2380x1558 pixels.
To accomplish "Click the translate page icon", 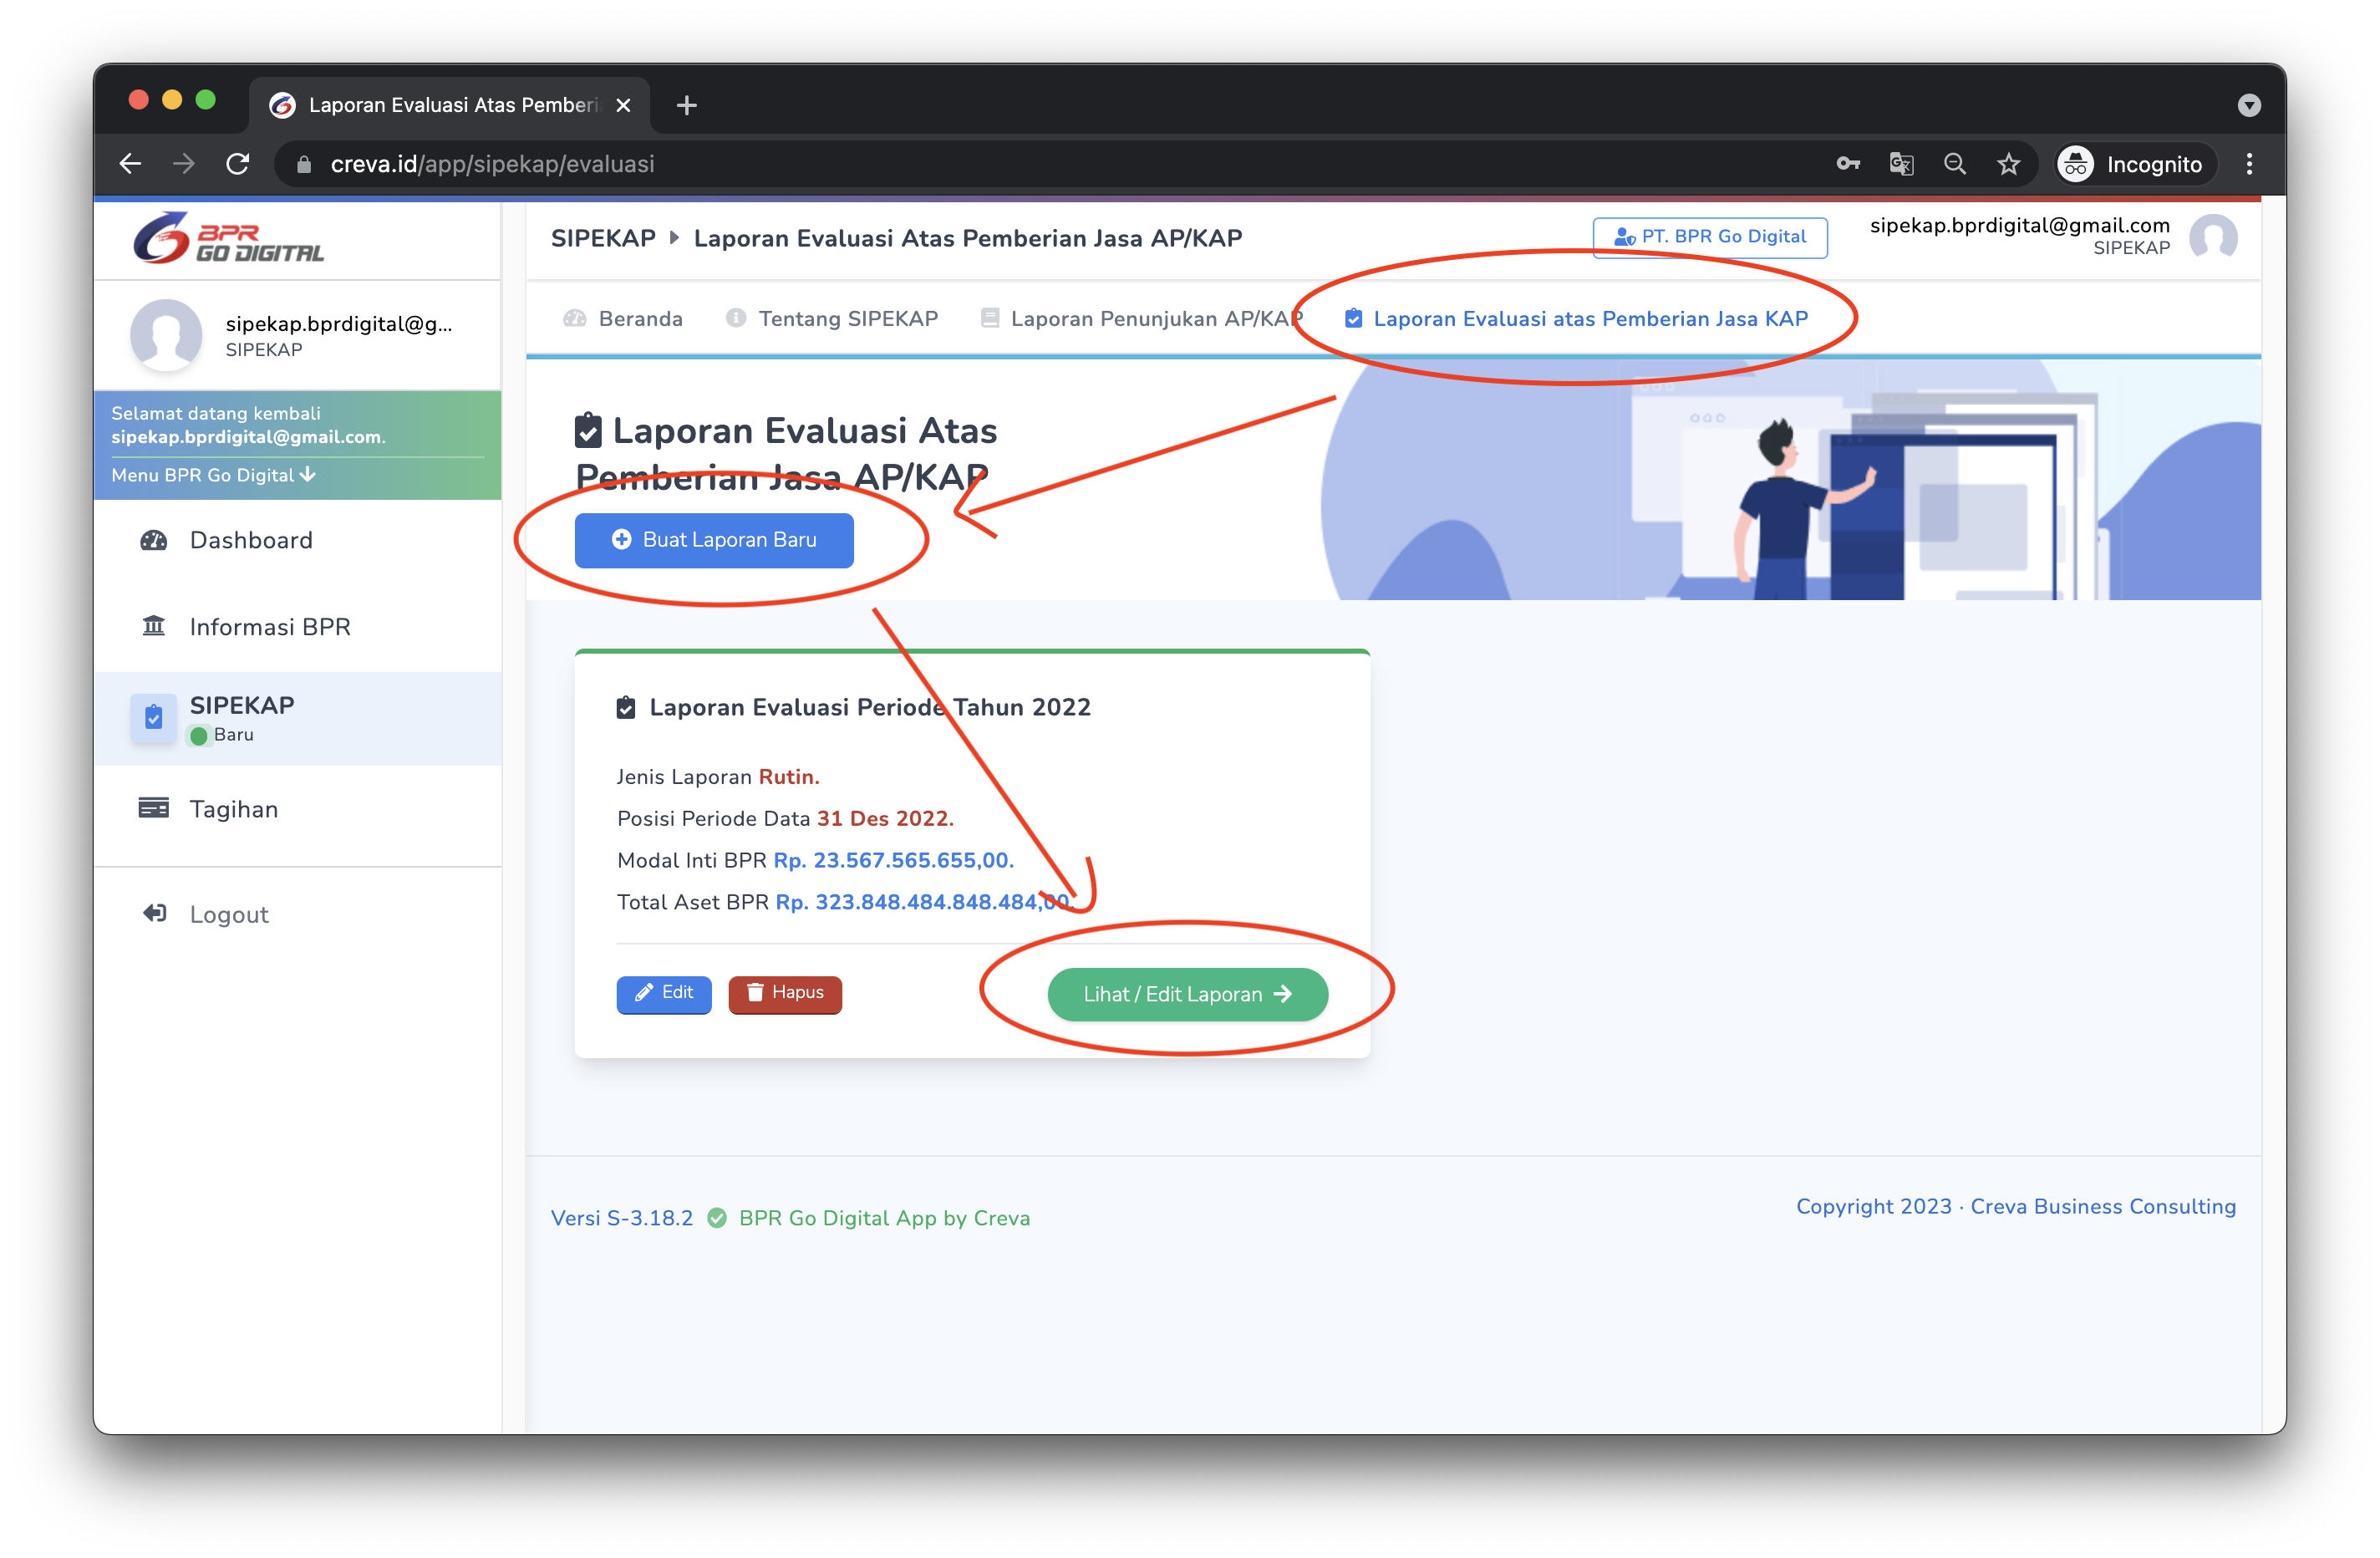I will [1901, 164].
